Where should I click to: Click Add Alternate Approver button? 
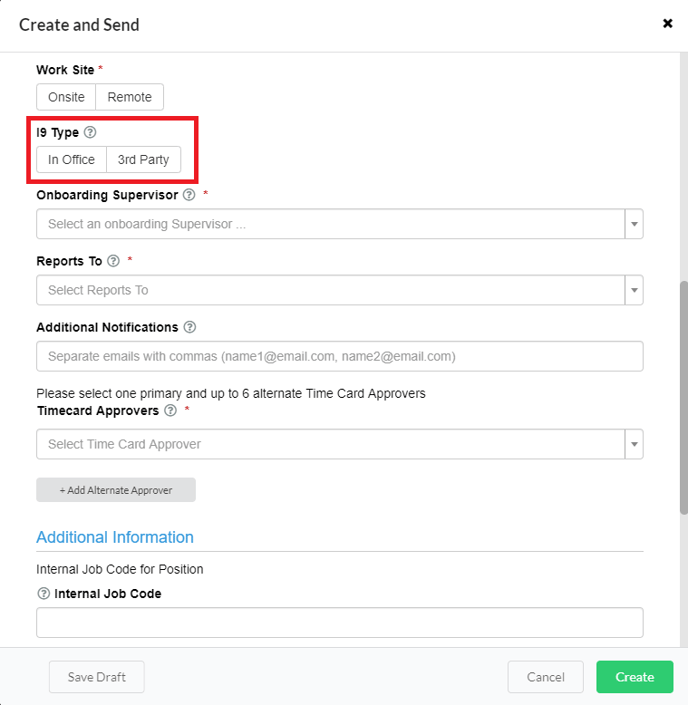(116, 490)
